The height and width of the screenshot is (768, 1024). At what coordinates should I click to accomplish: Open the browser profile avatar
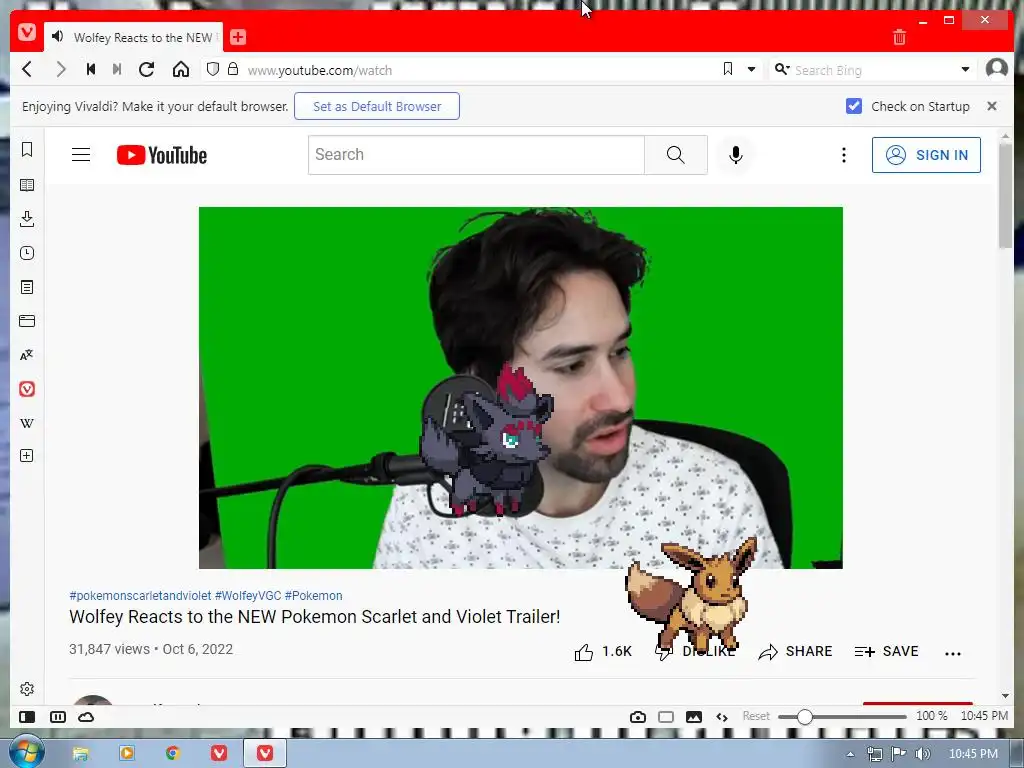coord(997,68)
